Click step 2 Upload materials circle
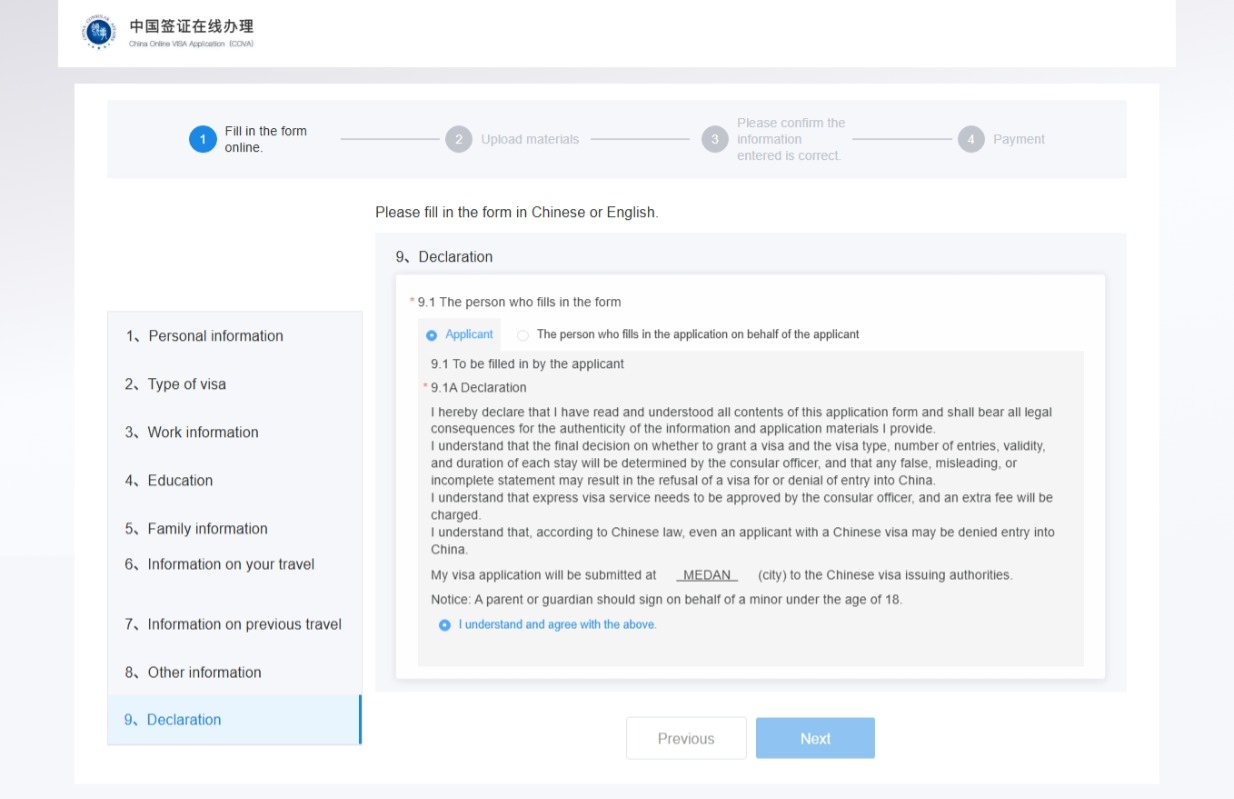Image resolution: width=1234 pixels, height=799 pixels. (458, 140)
